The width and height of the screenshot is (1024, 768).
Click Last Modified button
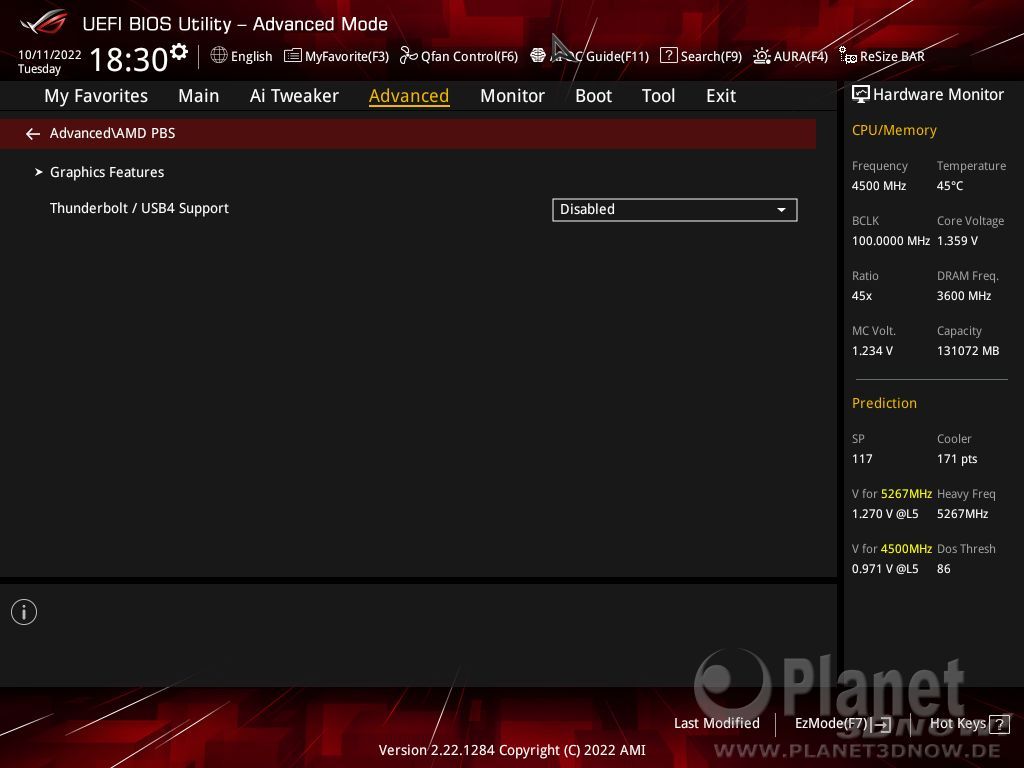716,724
